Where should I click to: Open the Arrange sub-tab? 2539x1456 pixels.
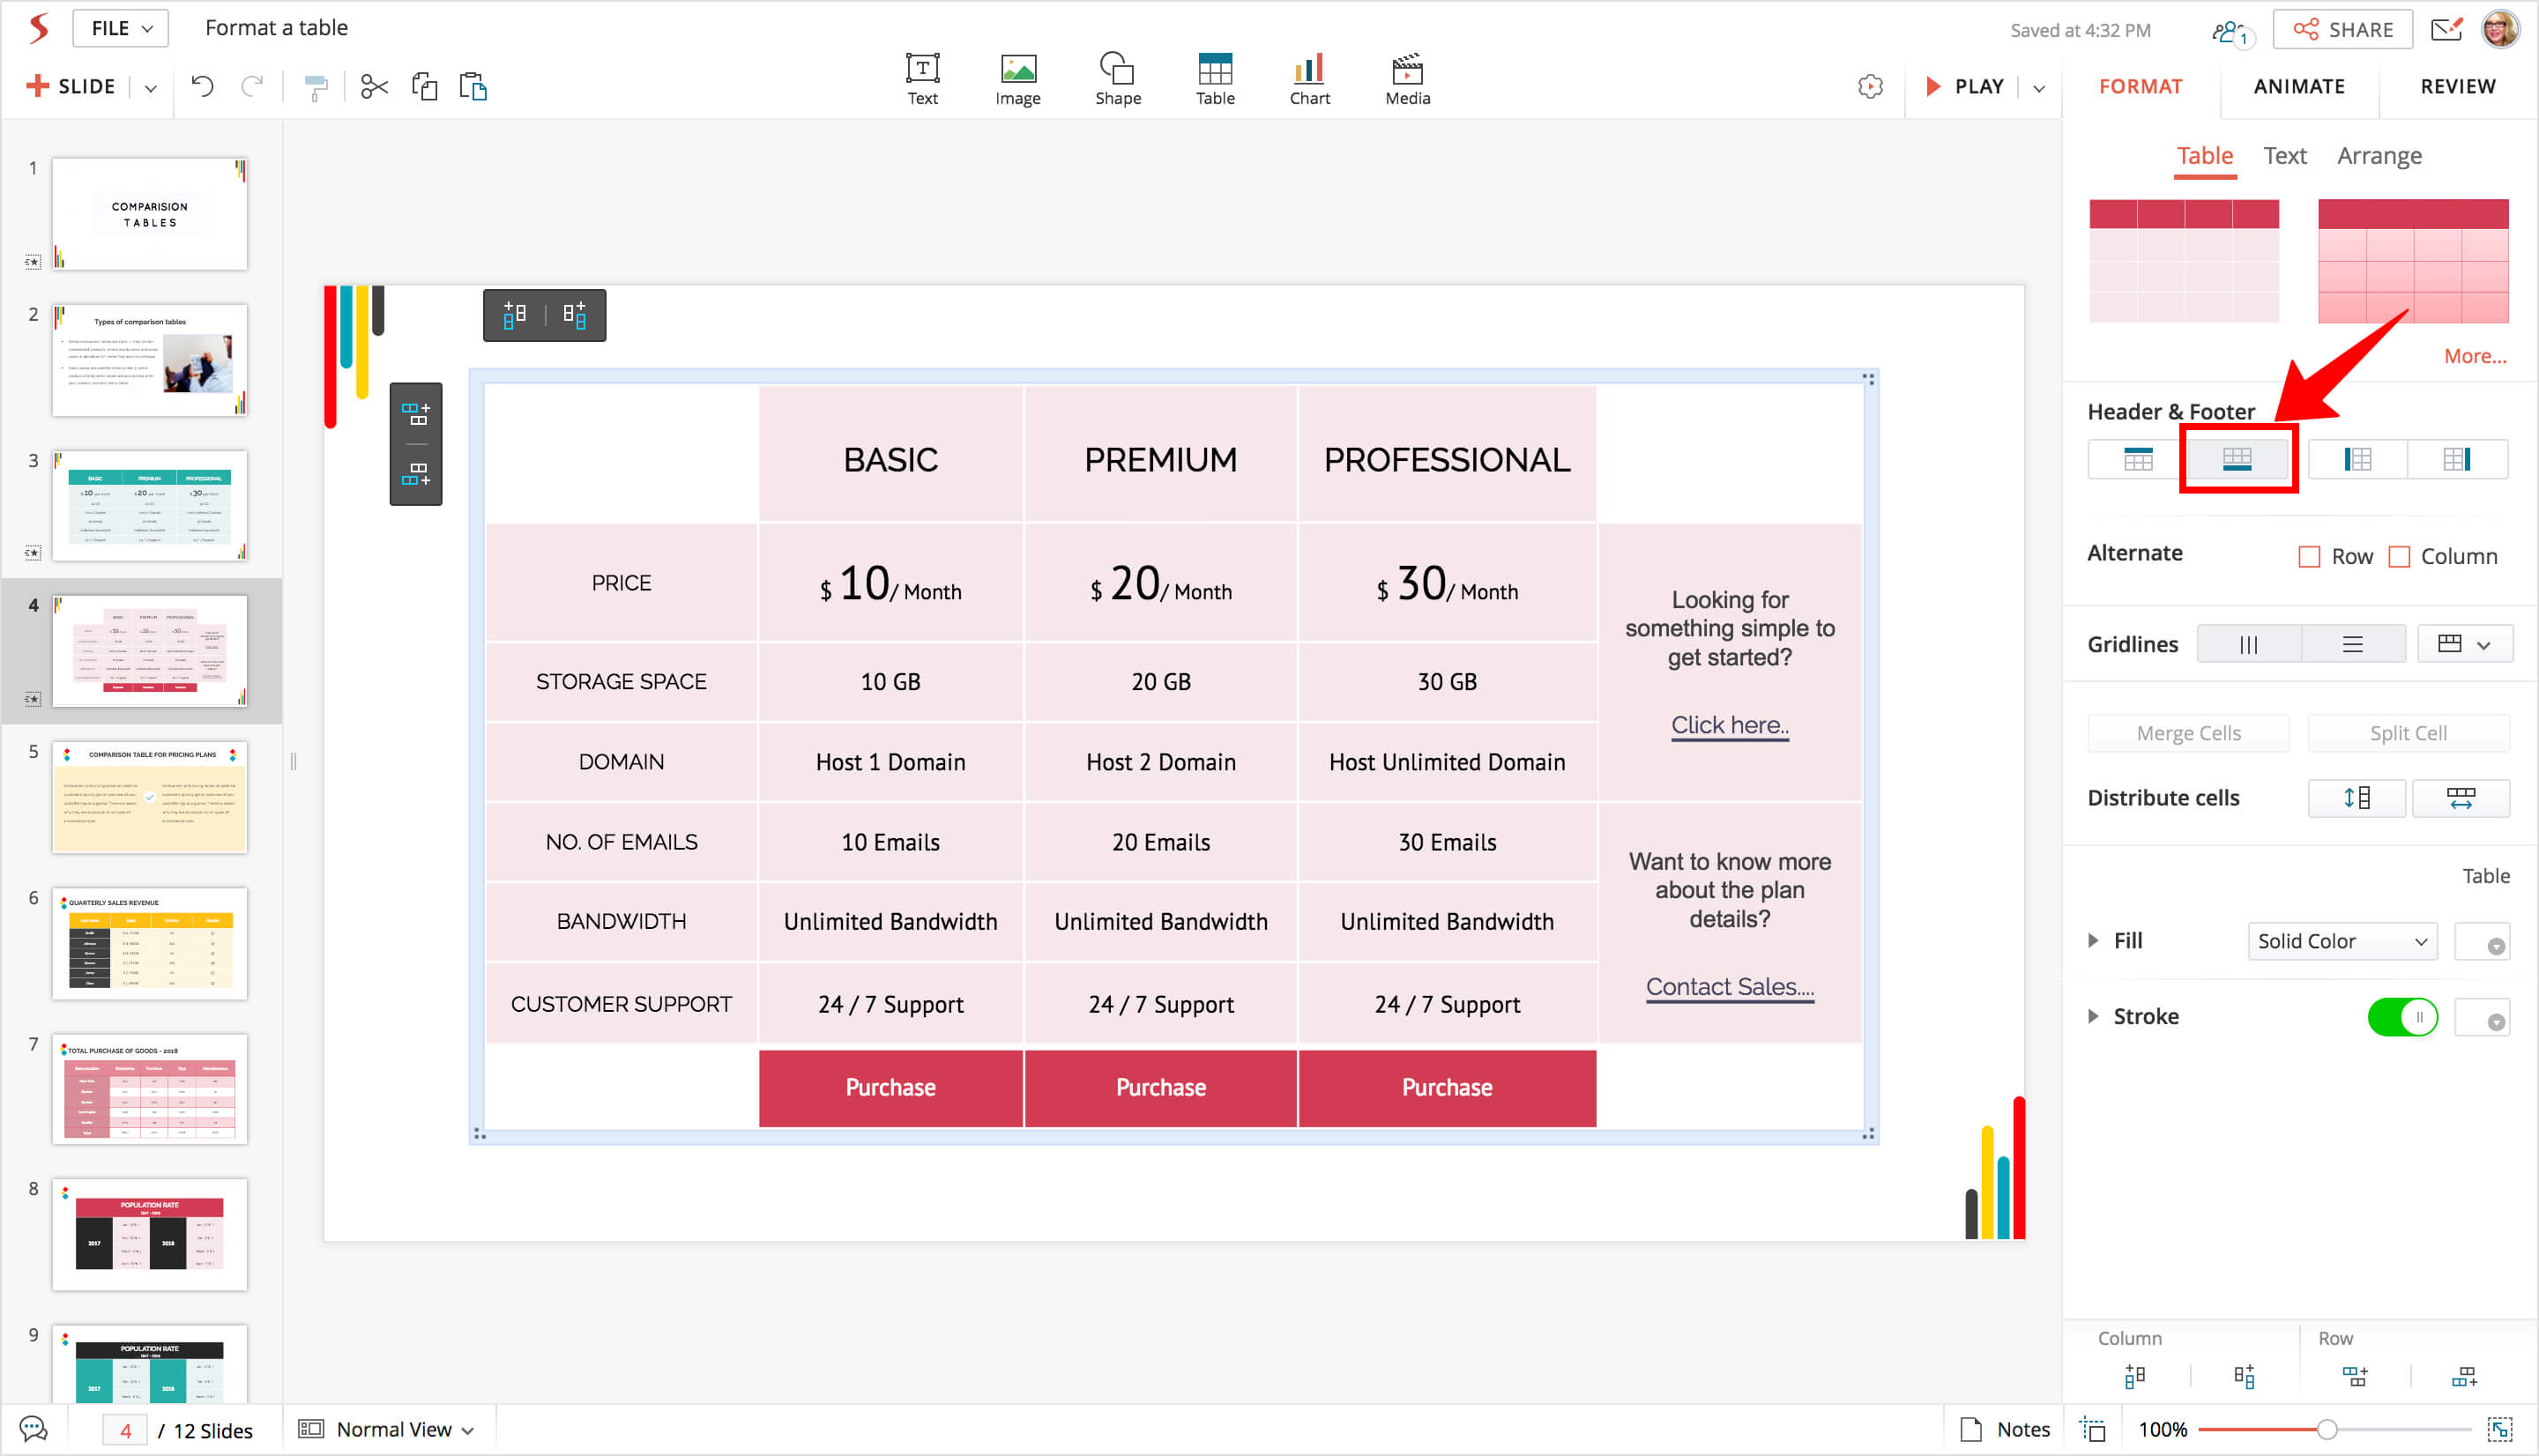[x=2379, y=157]
